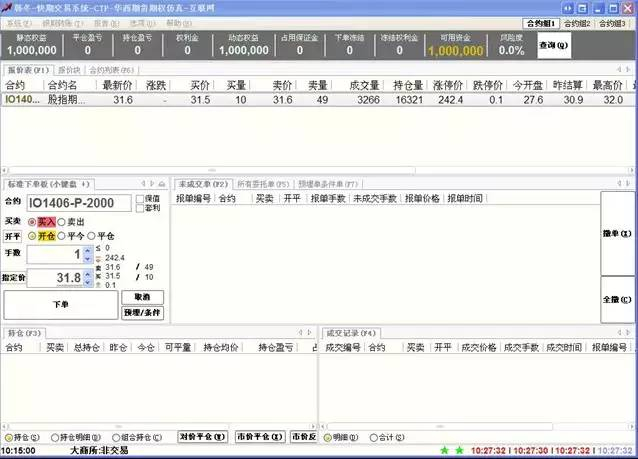
Task: Select the 平今 close-today radio button
Action: coord(61,236)
